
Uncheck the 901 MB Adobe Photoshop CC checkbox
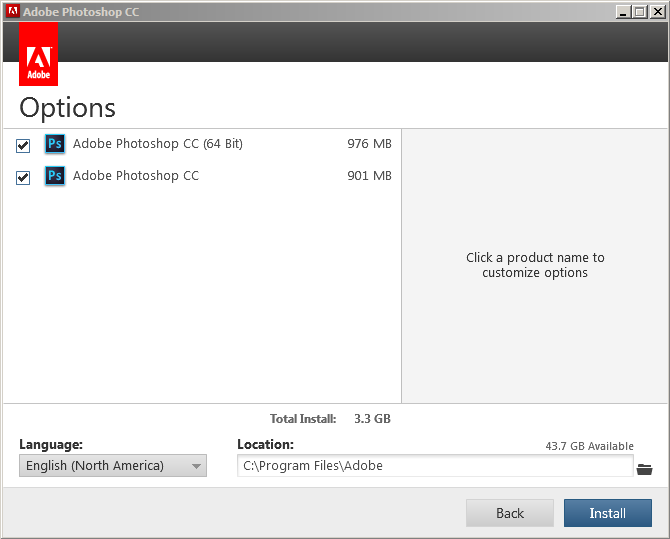pos(23,177)
